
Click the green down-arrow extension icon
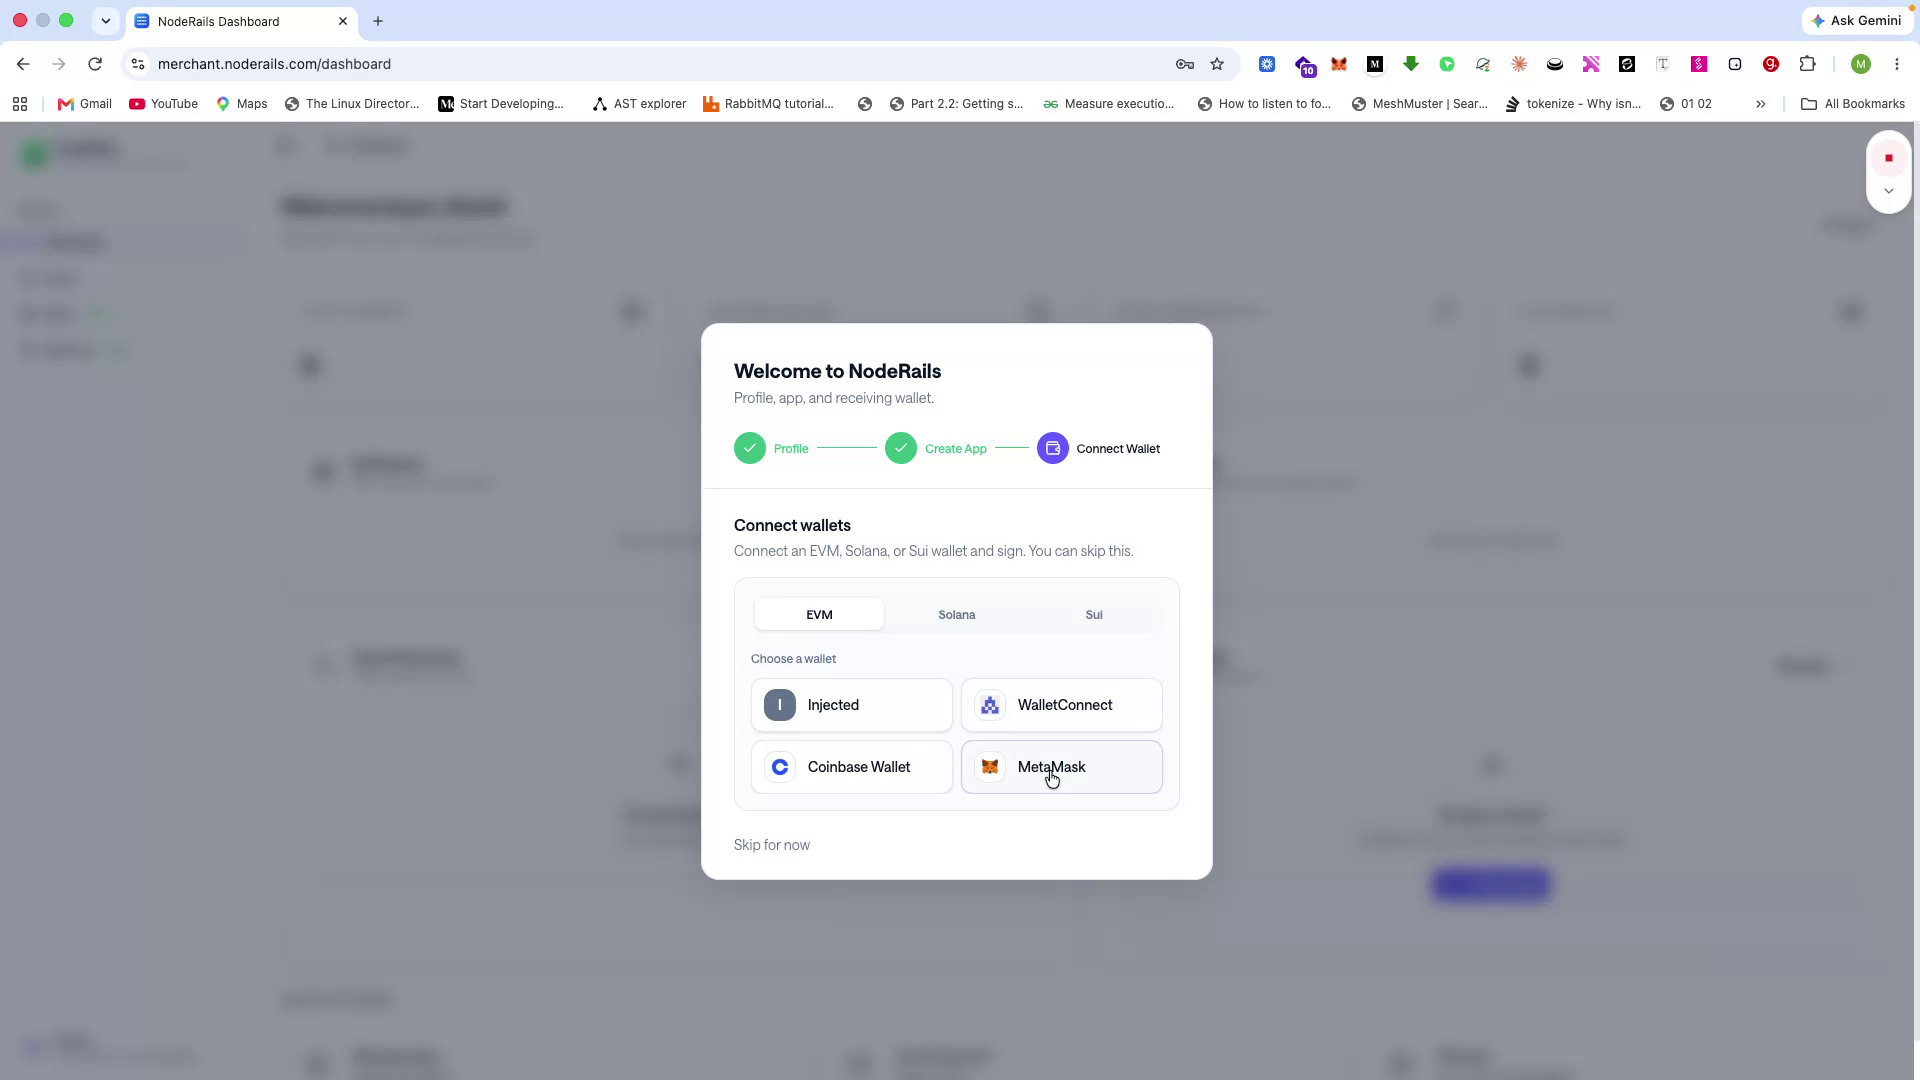(x=1411, y=64)
